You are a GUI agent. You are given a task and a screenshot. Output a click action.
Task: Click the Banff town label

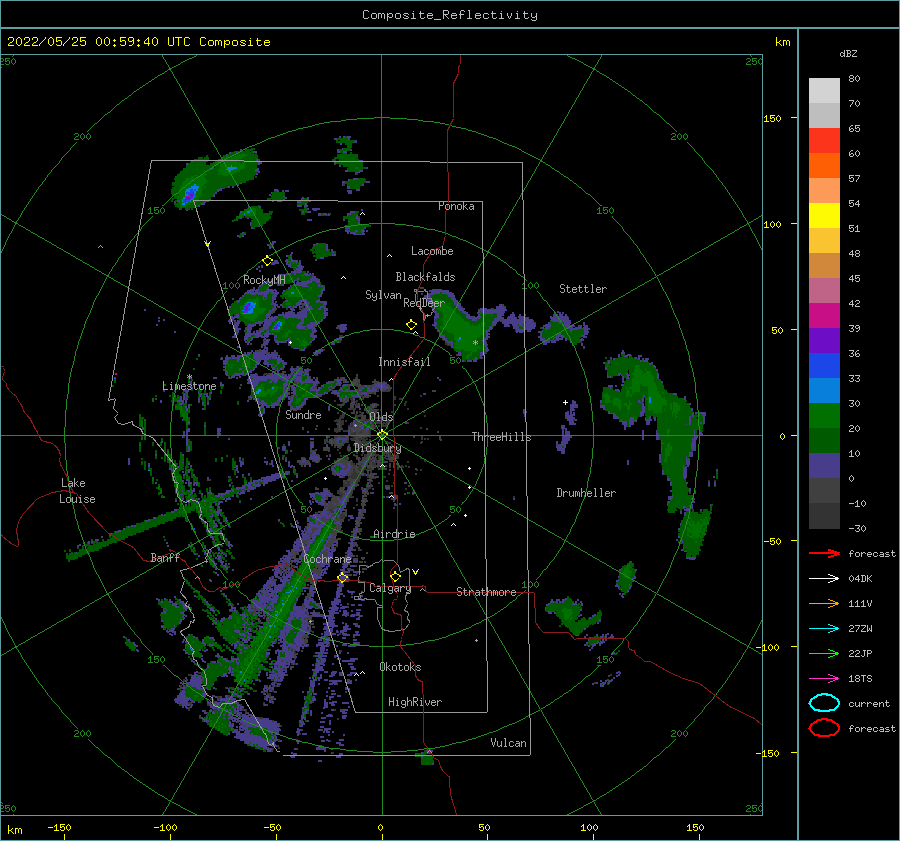click(165, 557)
